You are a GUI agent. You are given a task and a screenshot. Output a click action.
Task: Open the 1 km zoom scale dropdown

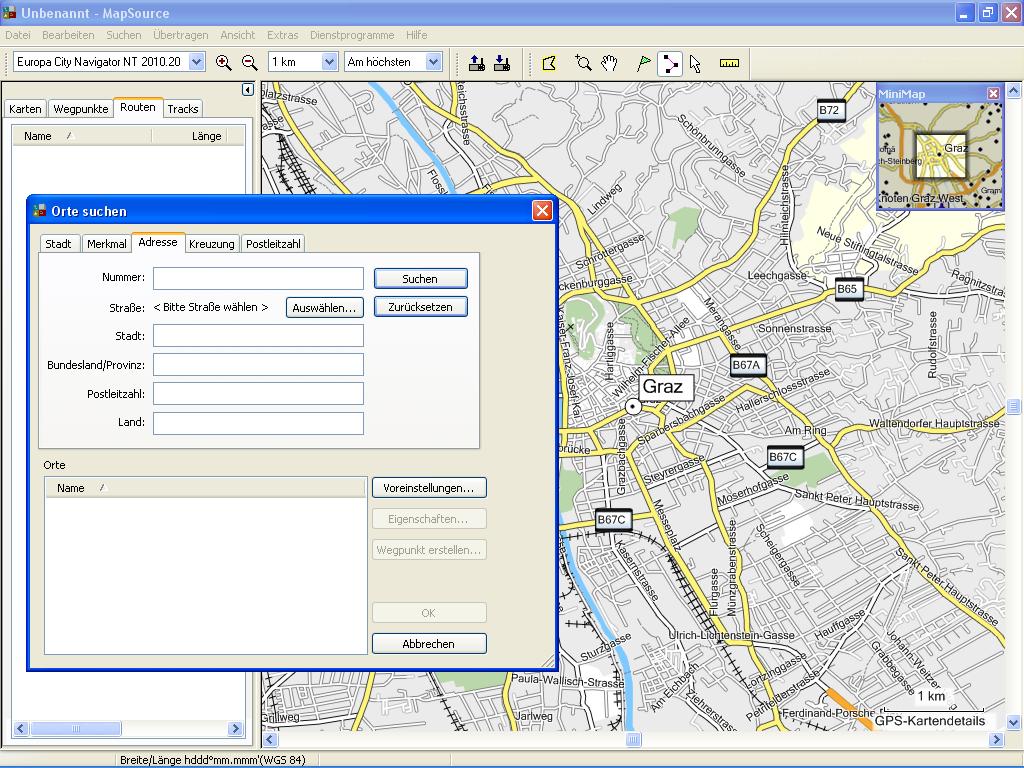329,62
